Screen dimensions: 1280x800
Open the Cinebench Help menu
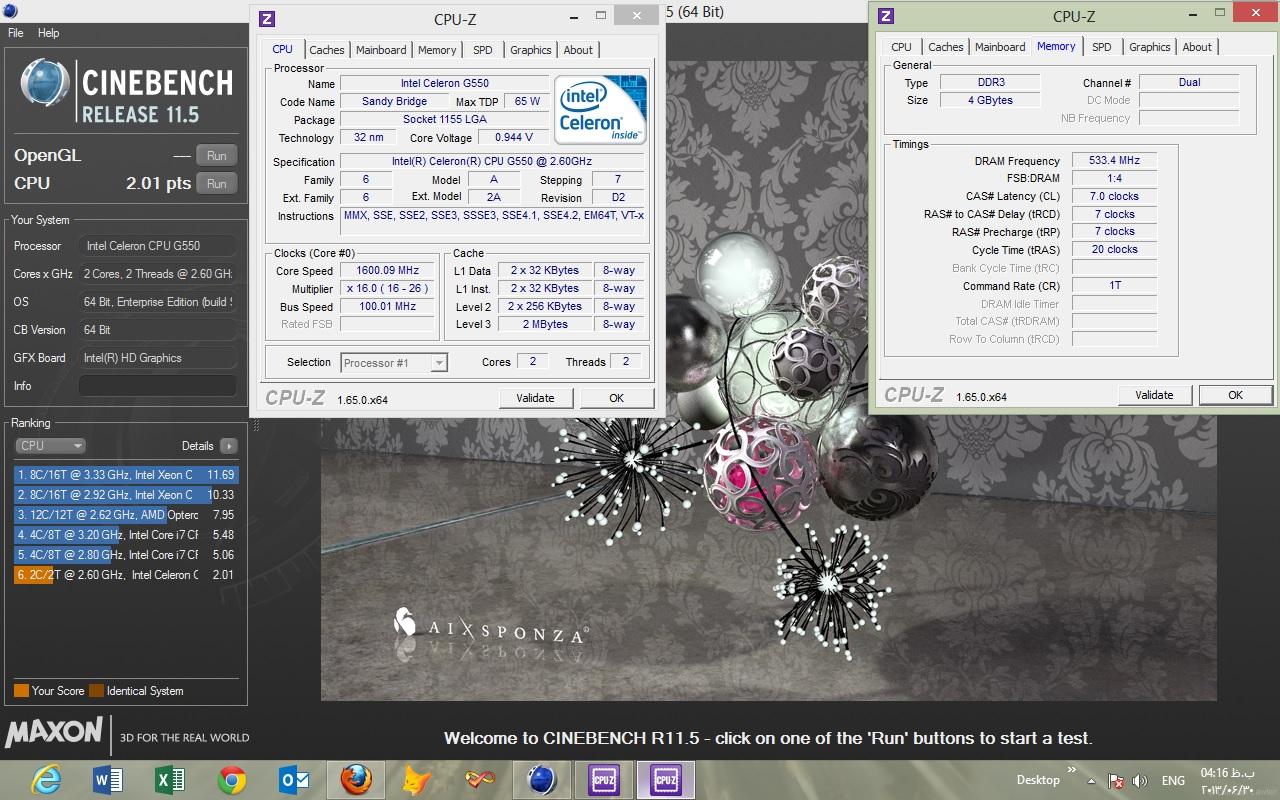click(48, 33)
